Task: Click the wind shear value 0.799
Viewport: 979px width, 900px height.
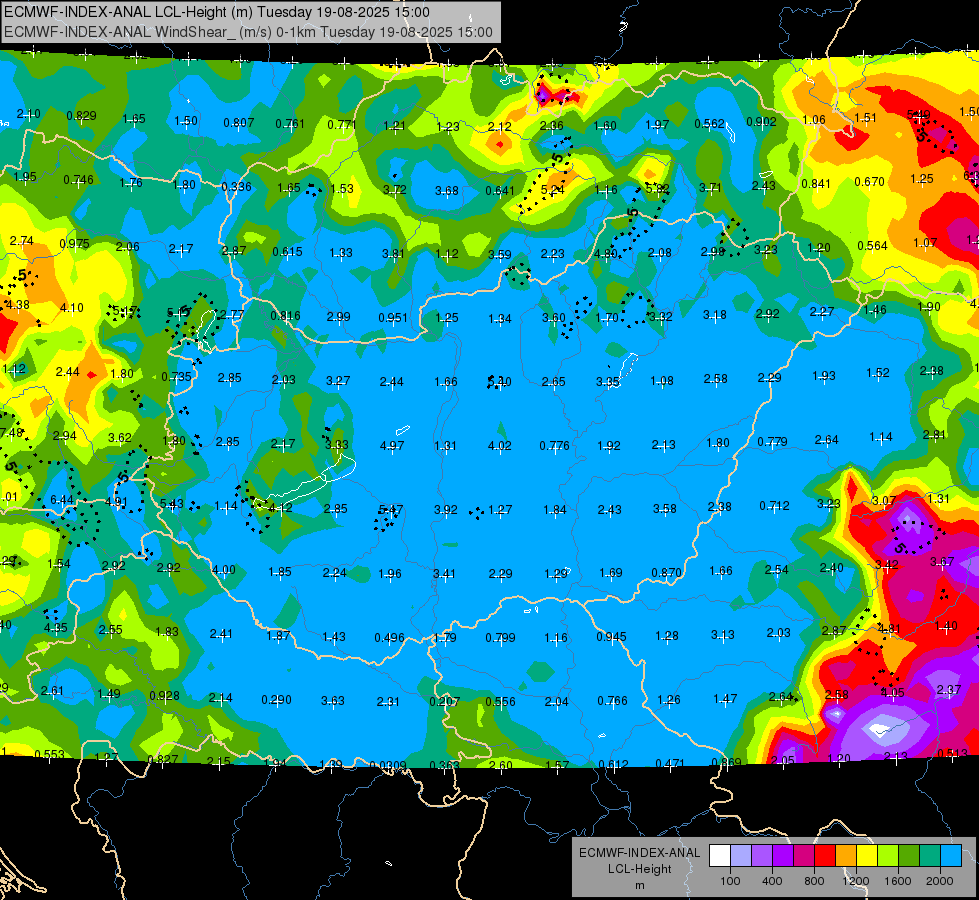Action: 500,638
